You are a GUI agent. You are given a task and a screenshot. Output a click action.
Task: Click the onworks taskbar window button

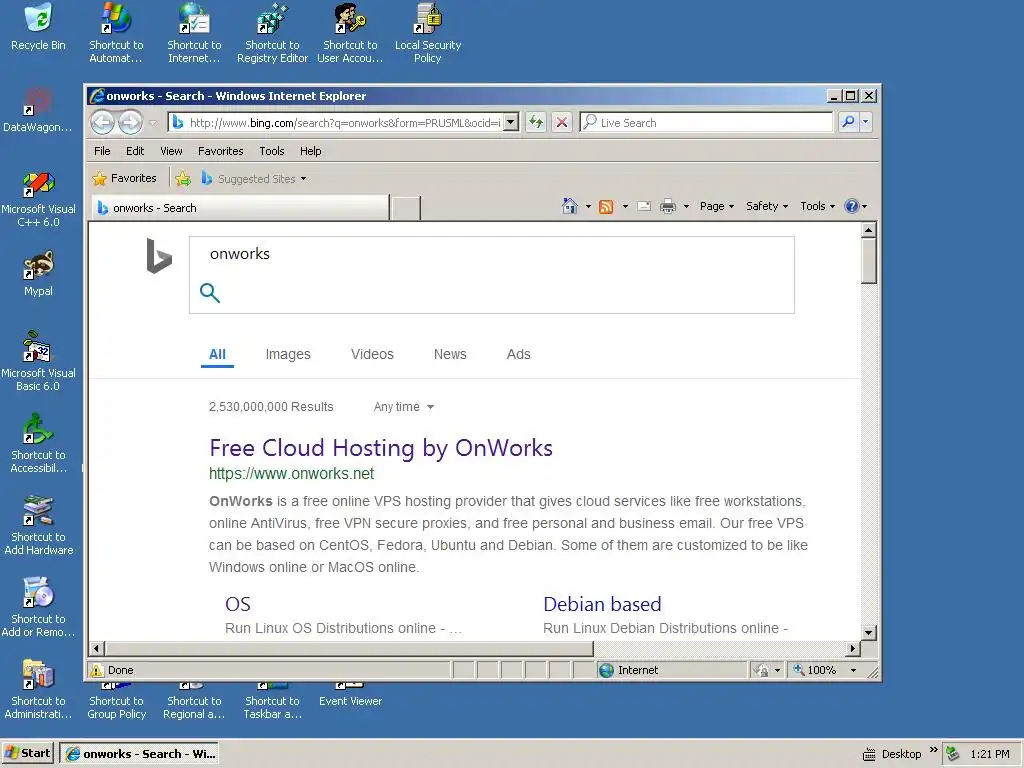click(x=139, y=754)
